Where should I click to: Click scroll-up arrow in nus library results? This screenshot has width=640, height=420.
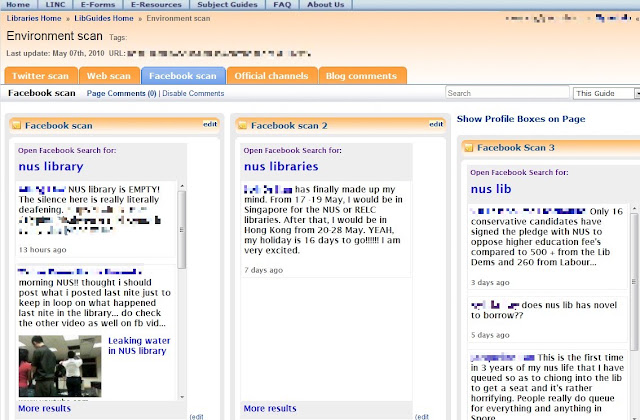point(182,186)
